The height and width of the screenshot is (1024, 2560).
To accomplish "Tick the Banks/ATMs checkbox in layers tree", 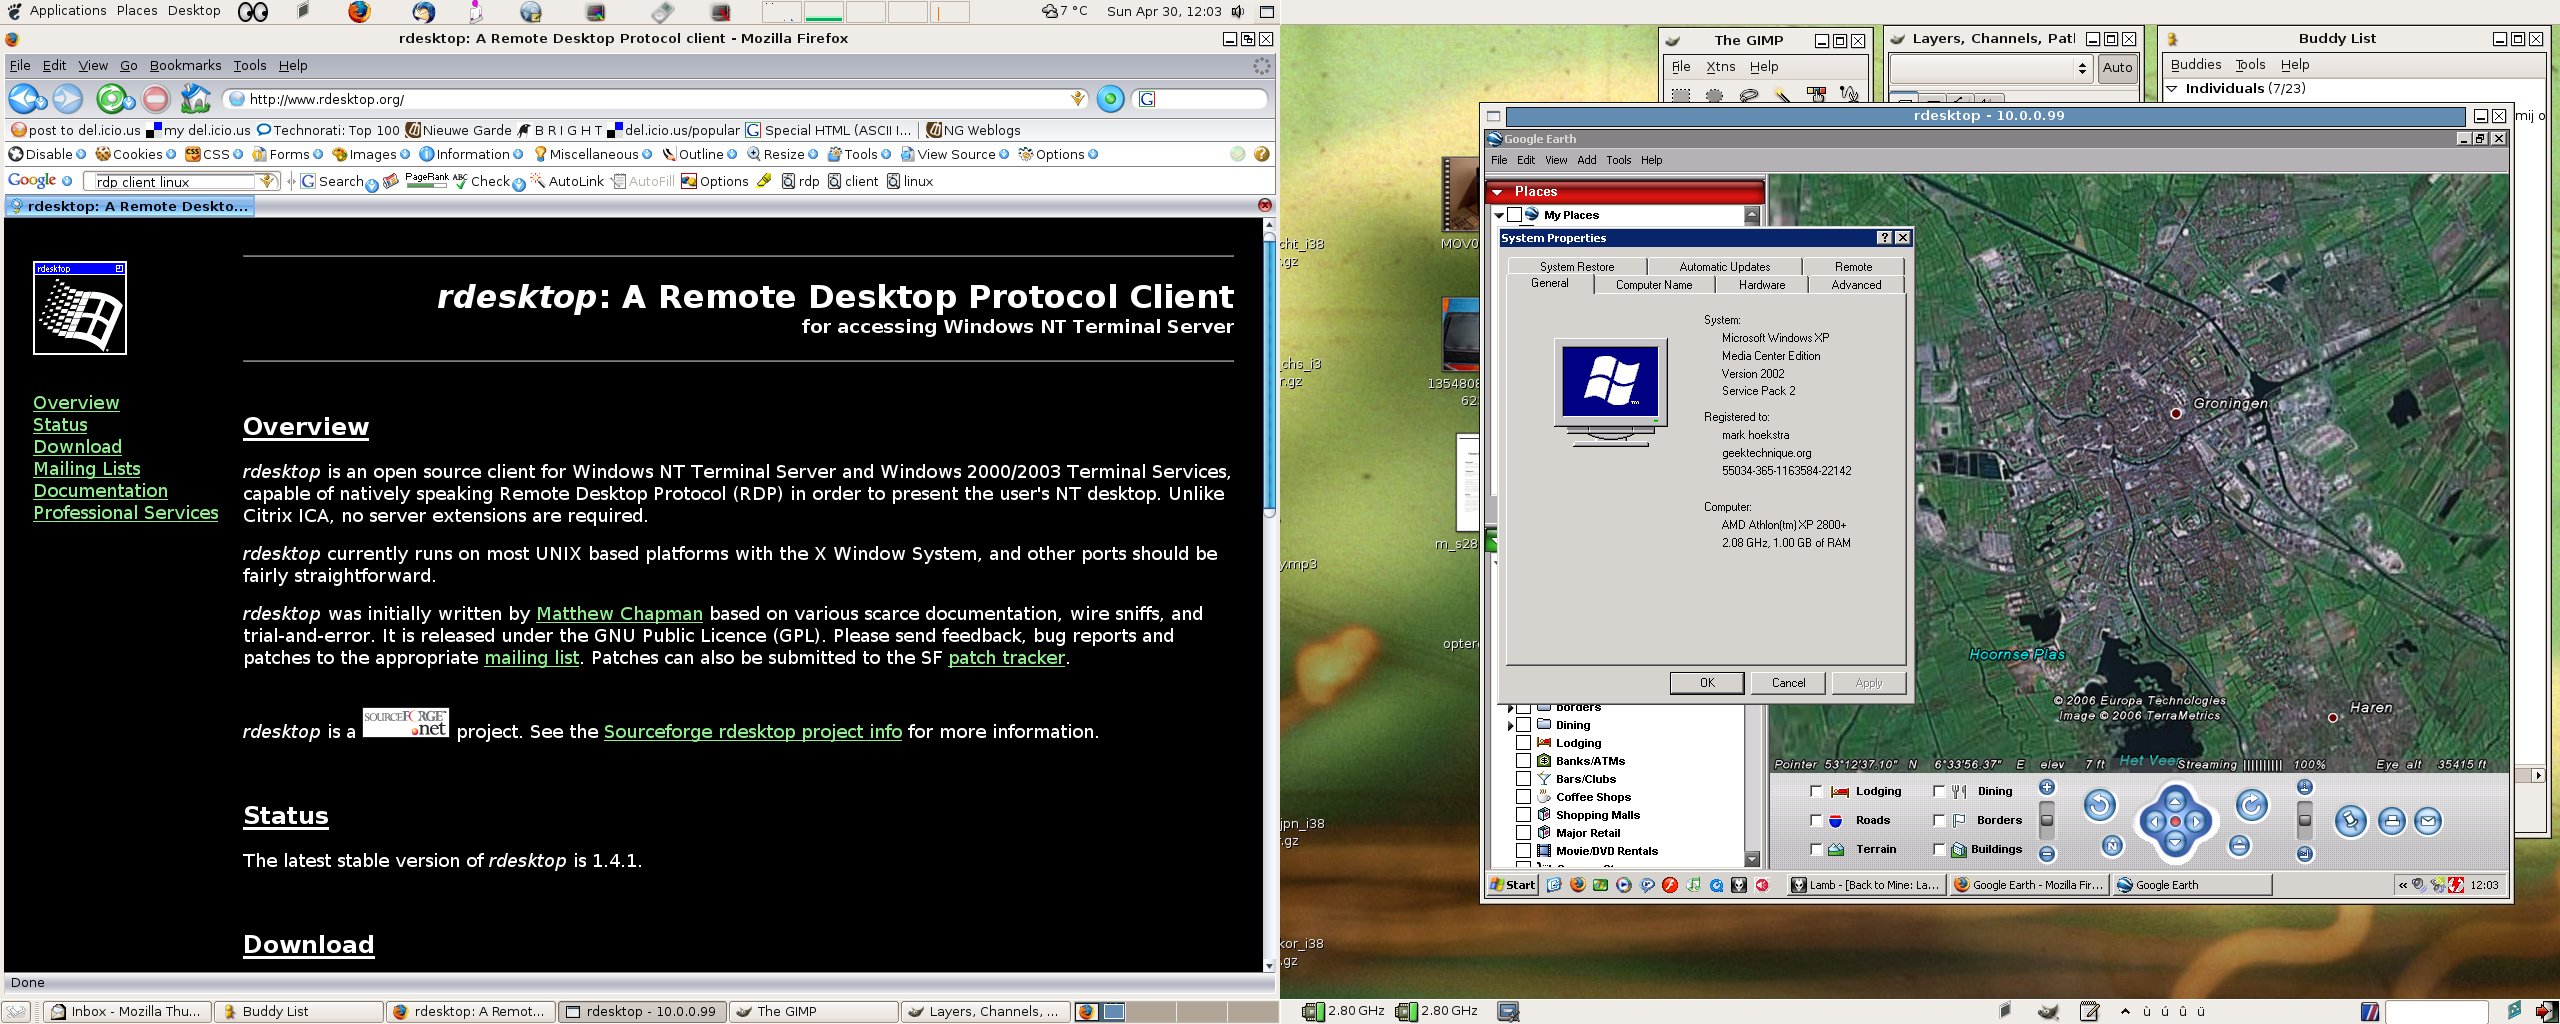I will 1523,761.
